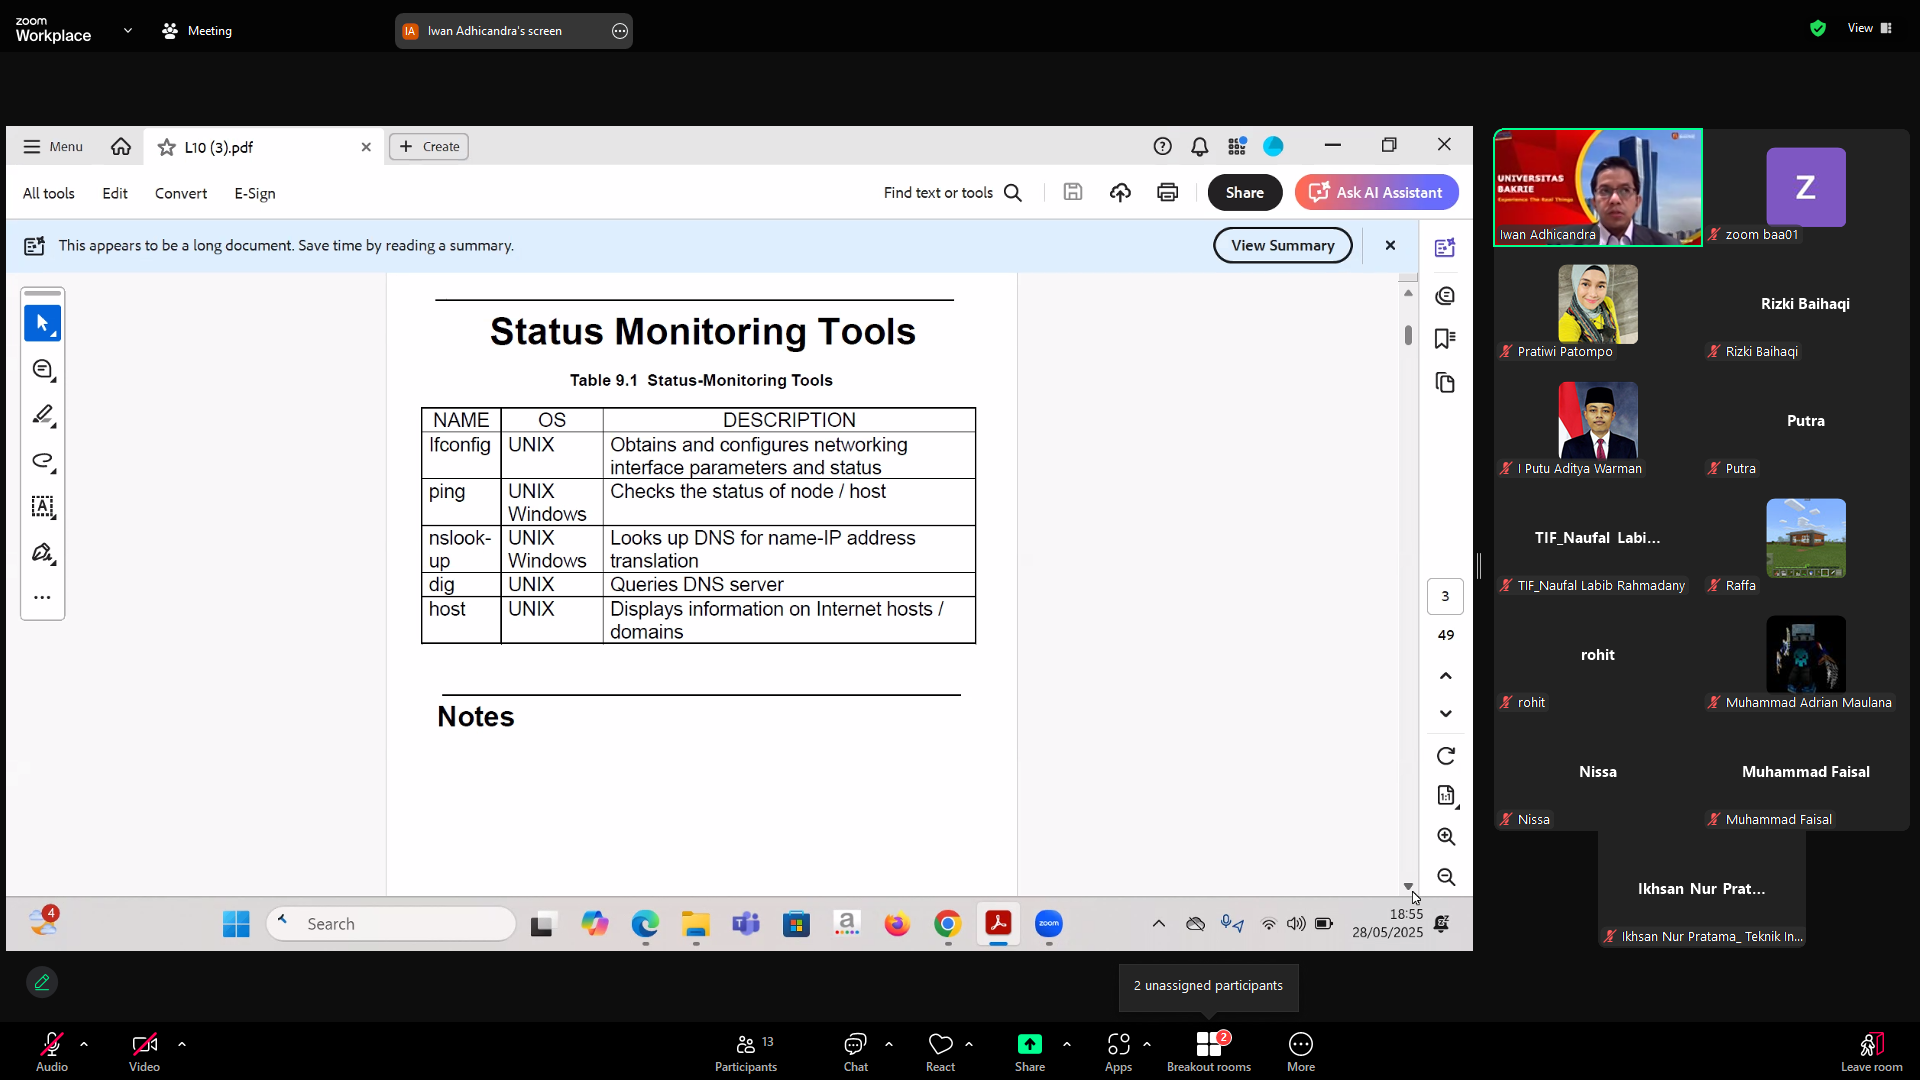Click the black Share button in Acrobat

(1245, 193)
